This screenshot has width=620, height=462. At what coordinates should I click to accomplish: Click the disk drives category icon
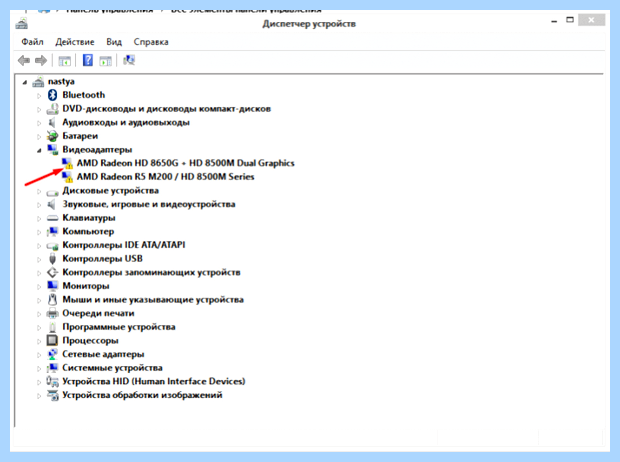pyautogui.click(x=52, y=193)
